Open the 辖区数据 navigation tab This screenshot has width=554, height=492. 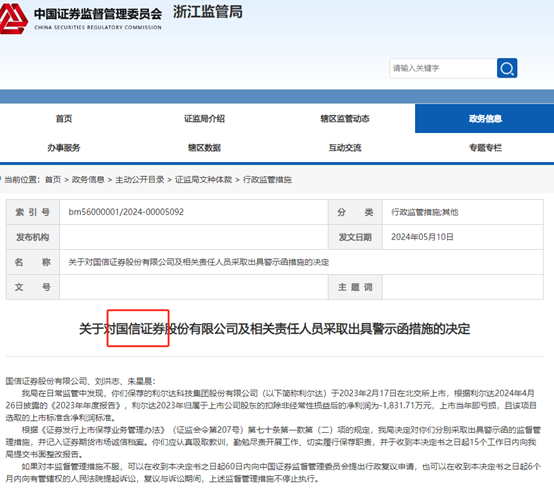click(204, 148)
